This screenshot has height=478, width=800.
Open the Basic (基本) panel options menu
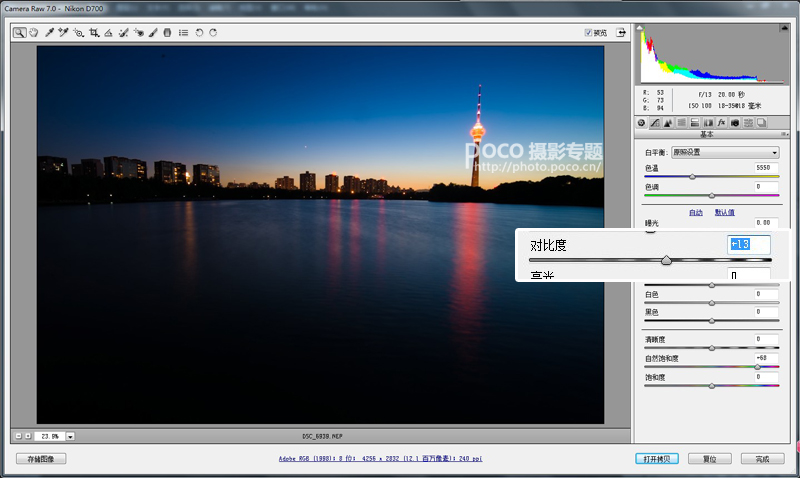tap(784, 134)
